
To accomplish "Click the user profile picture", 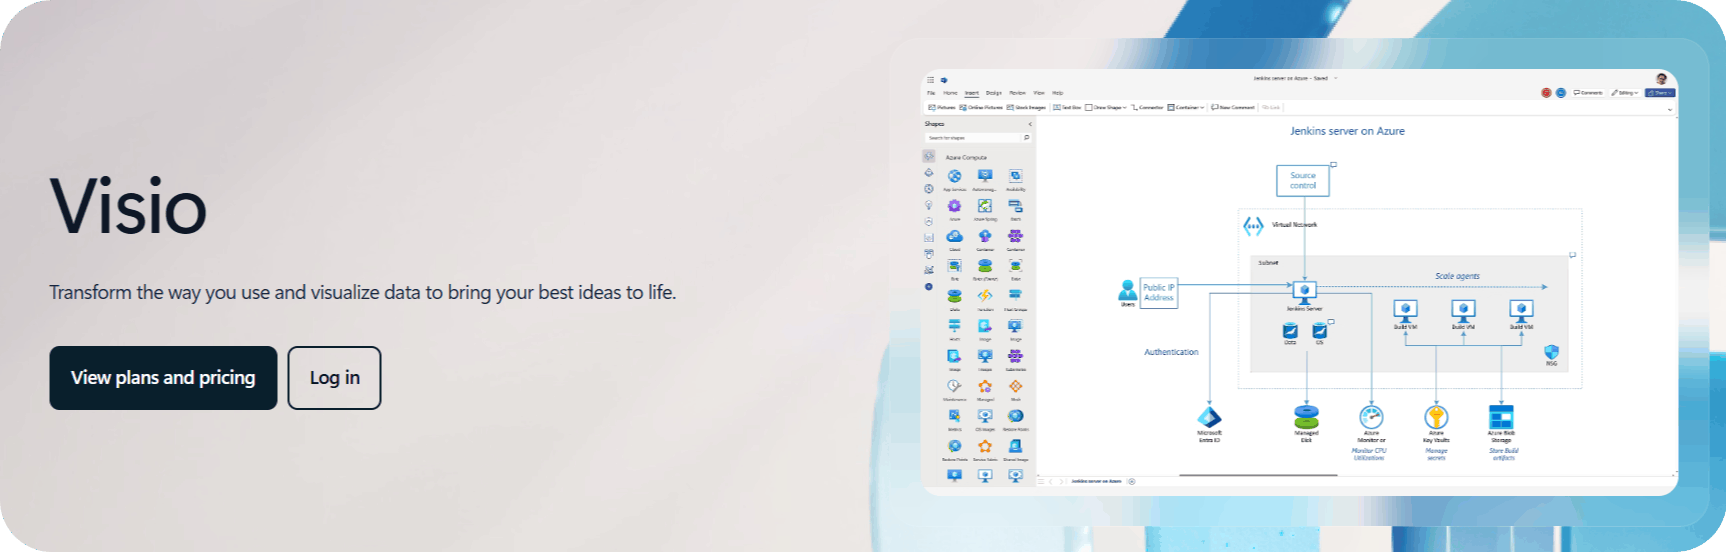I will tap(1662, 79).
